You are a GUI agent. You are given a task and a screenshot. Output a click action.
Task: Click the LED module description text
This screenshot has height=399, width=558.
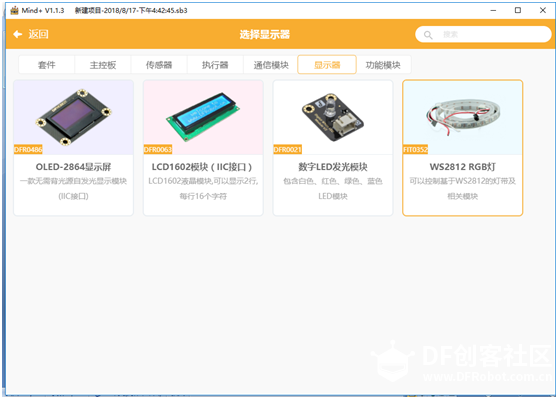click(333, 189)
